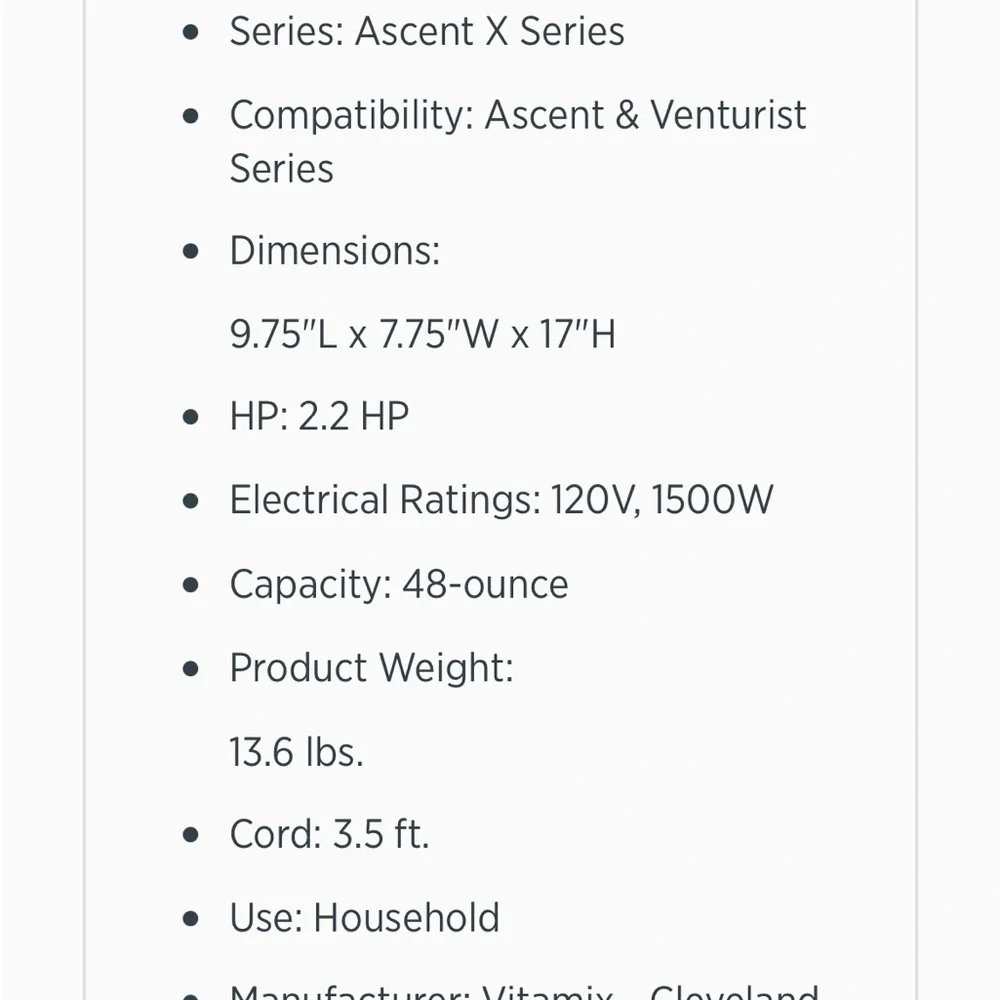This screenshot has height=1000, width=1000.
Task: Click the bullet point beside Capacity
Action: pyautogui.click(x=192, y=584)
